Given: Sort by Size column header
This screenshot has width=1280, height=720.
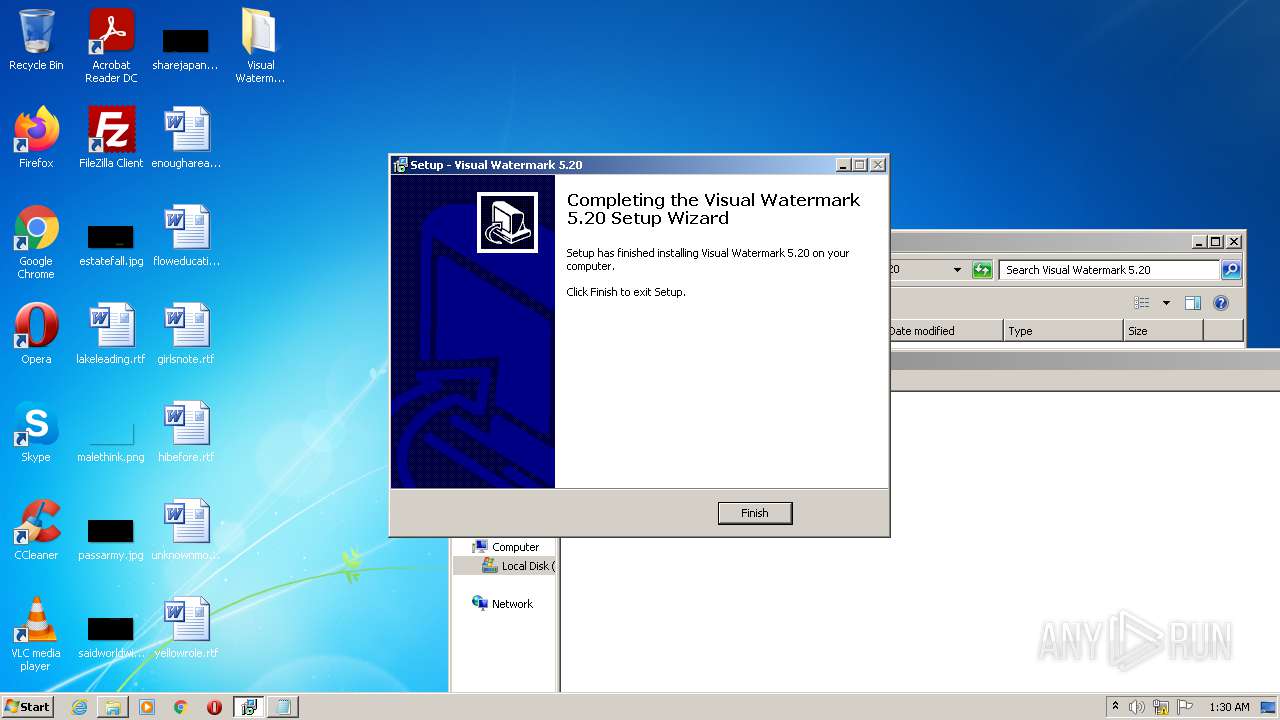Looking at the screenshot, I should [1163, 331].
